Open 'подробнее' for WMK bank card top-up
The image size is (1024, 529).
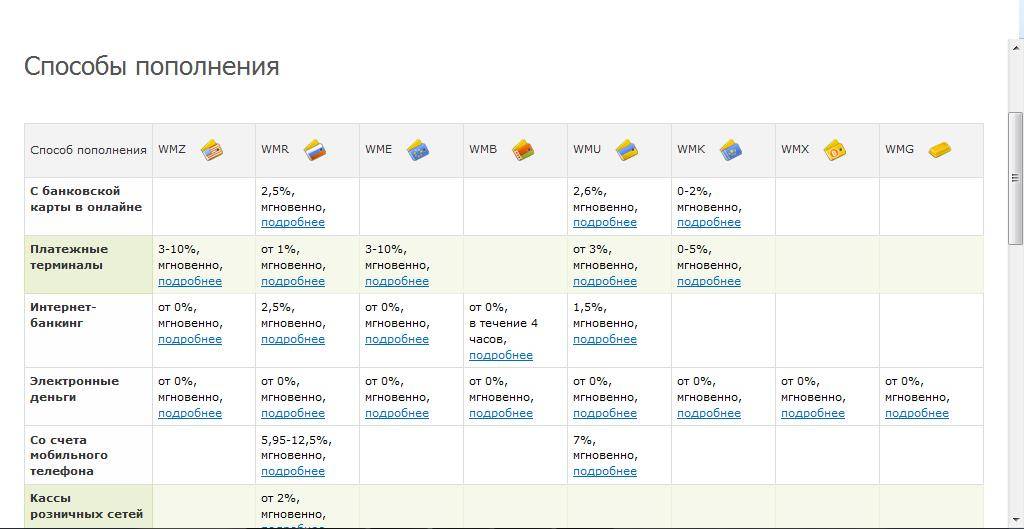(709, 223)
